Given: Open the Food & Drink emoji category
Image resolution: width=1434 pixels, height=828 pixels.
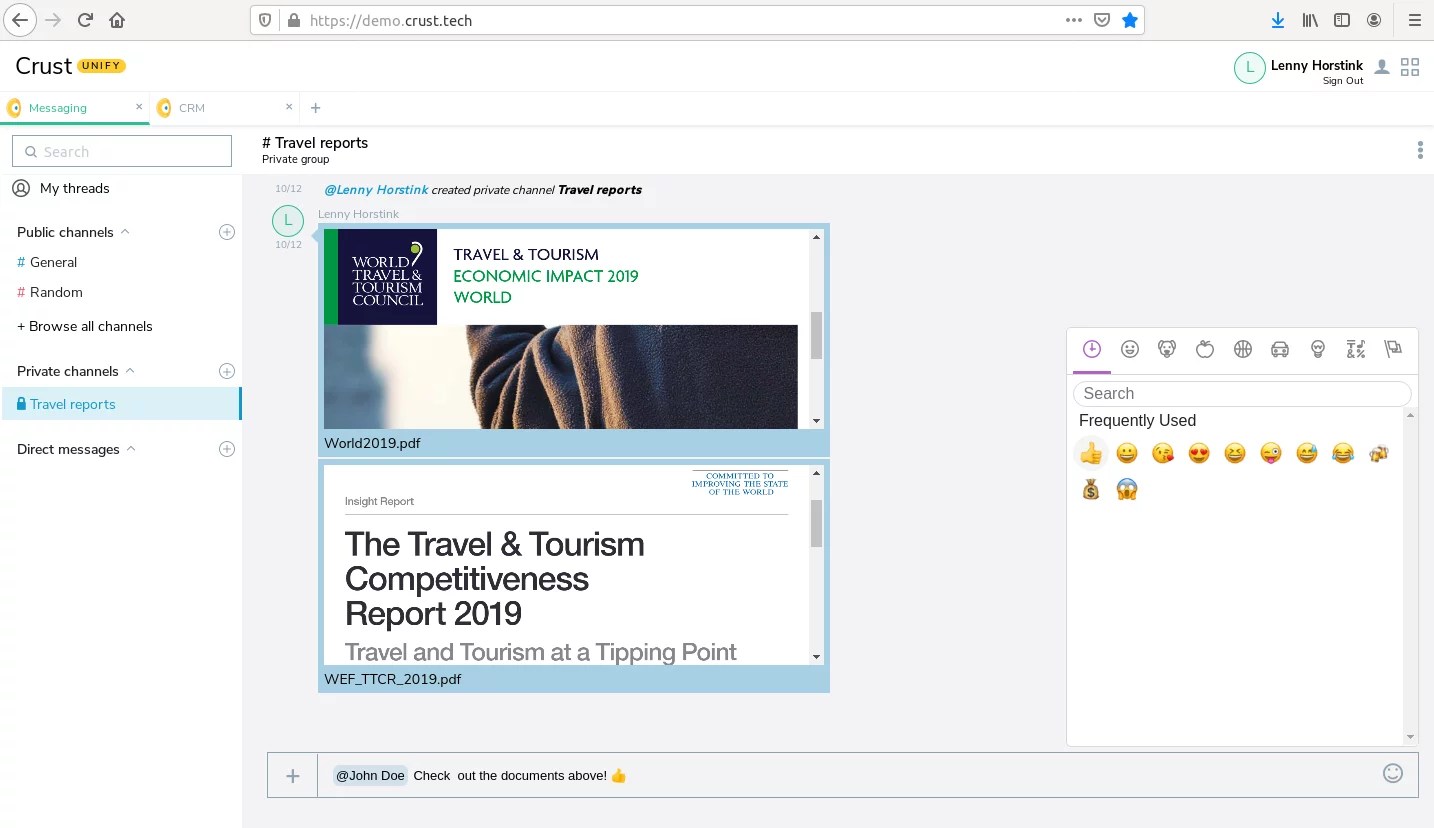Looking at the screenshot, I should pos(1205,349).
